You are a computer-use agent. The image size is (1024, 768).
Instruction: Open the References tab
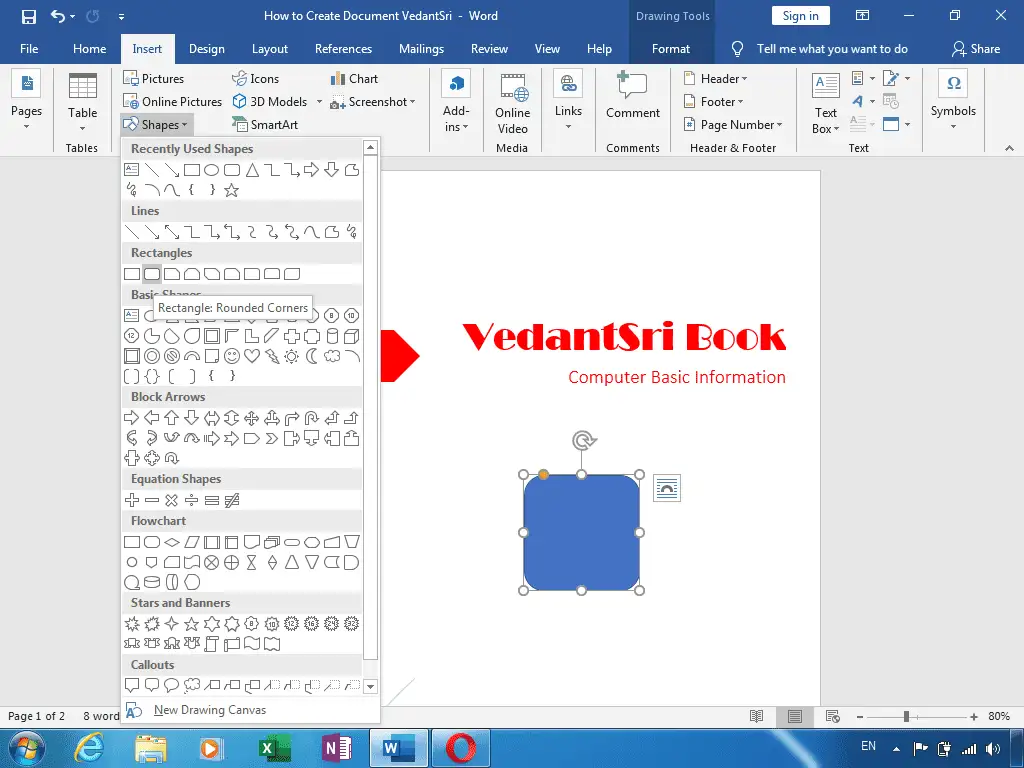click(x=343, y=49)
